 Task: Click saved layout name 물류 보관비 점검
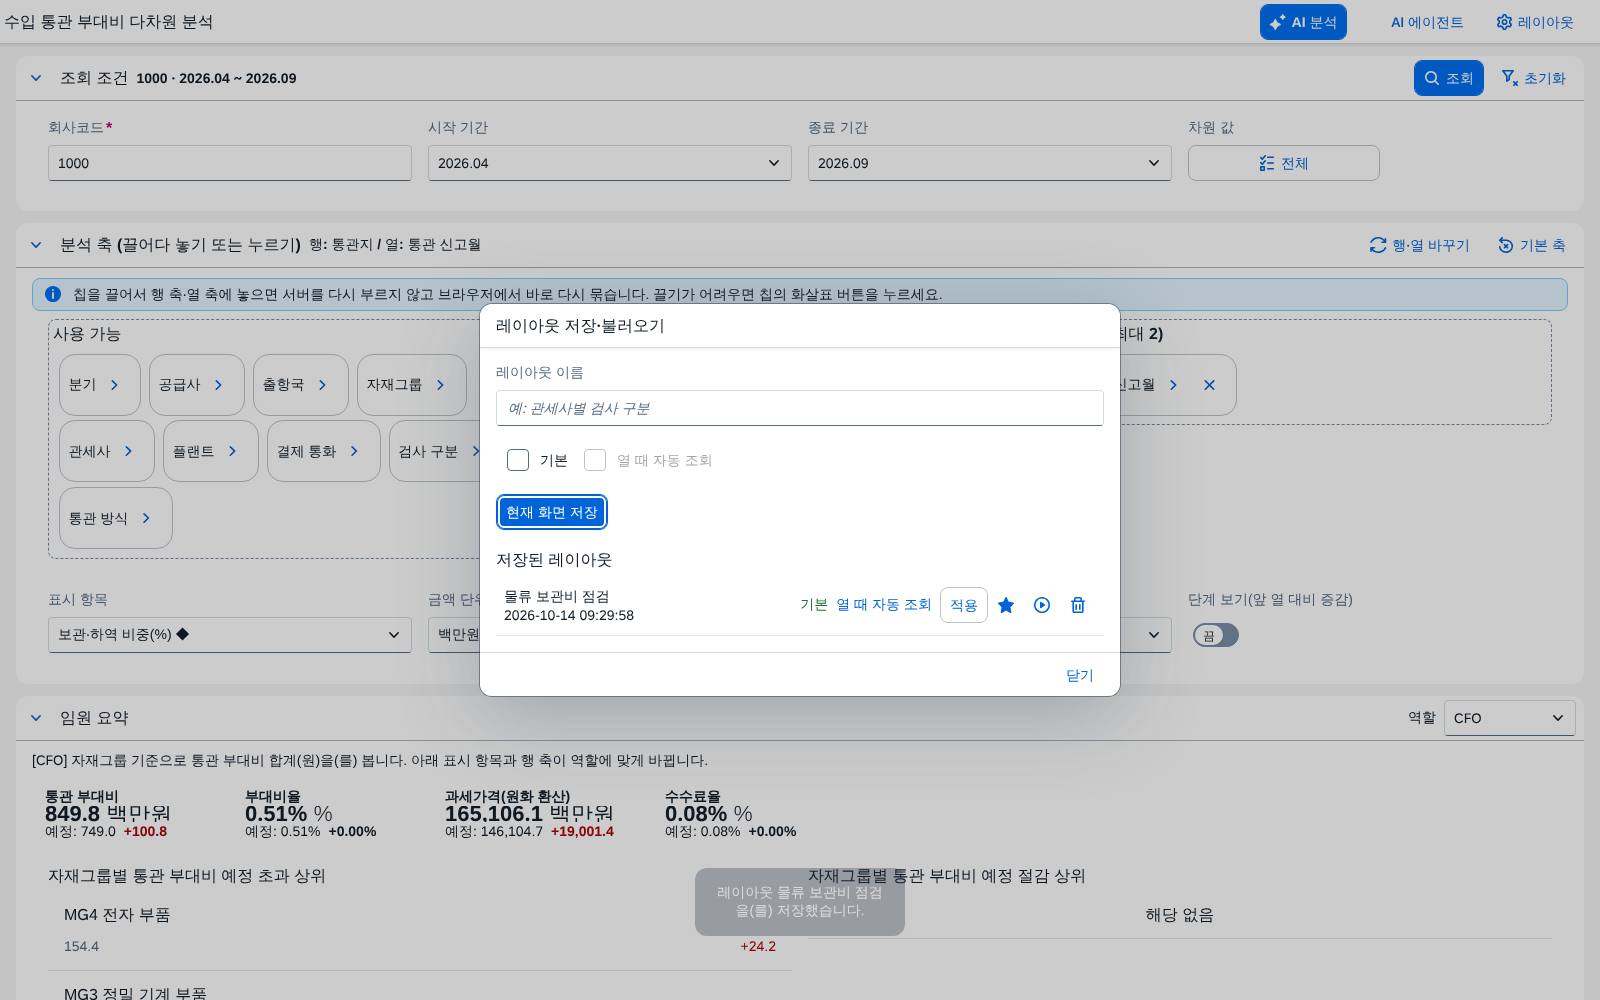[x=557, y=597]
